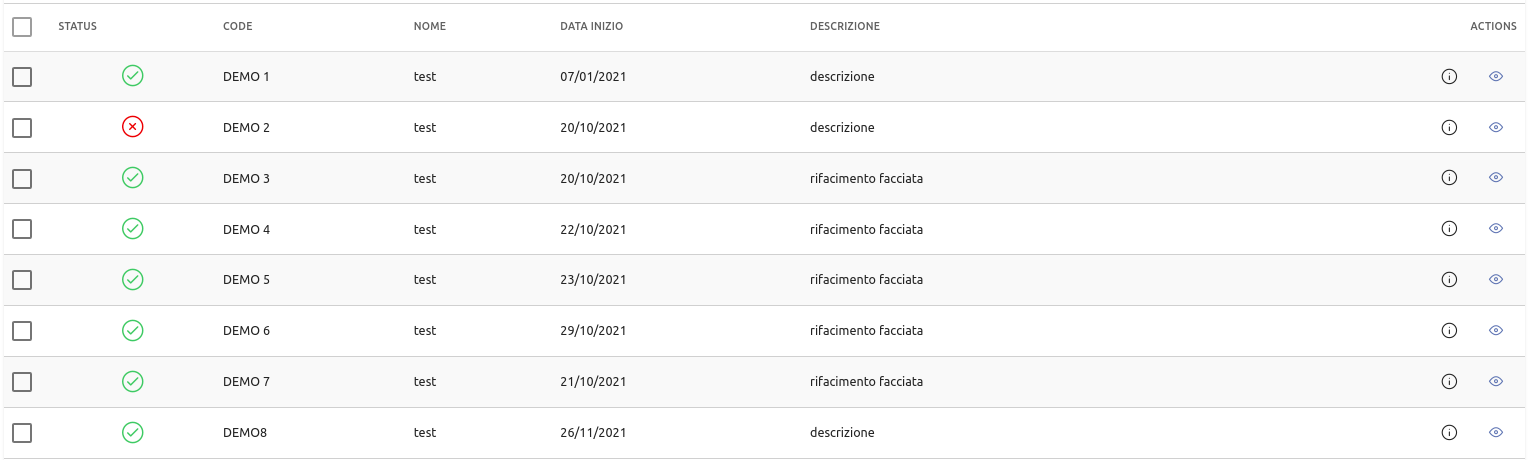Image resolution: width=1529 pixels, height=460 pixels.
Task: Click the date cell 29/10/2021
Action: point(593,331)
